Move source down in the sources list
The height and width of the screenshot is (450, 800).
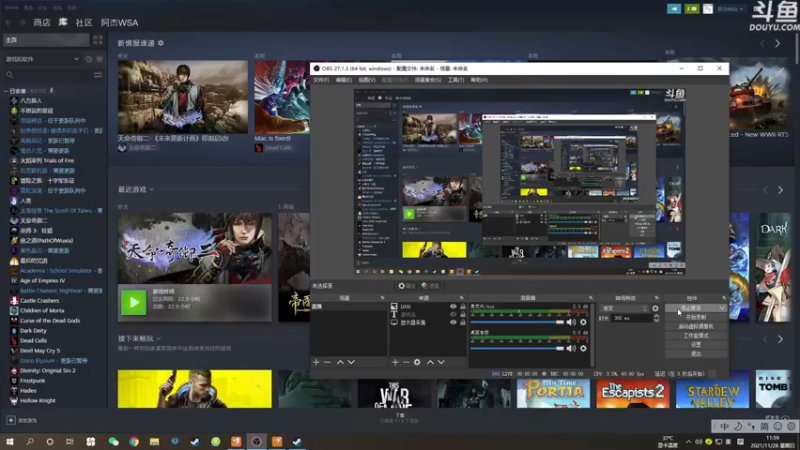441,362
